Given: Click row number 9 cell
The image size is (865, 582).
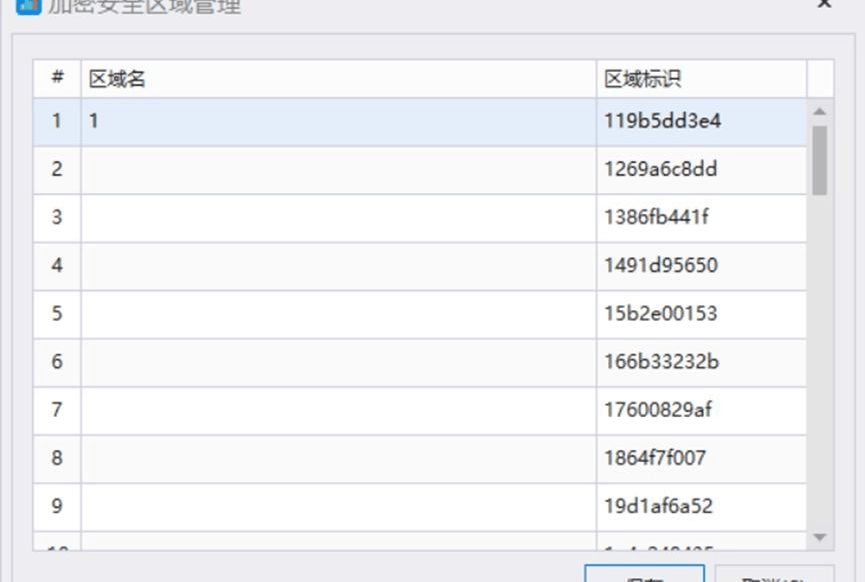Looking at the screenshot, I should (x=57, y=507).
